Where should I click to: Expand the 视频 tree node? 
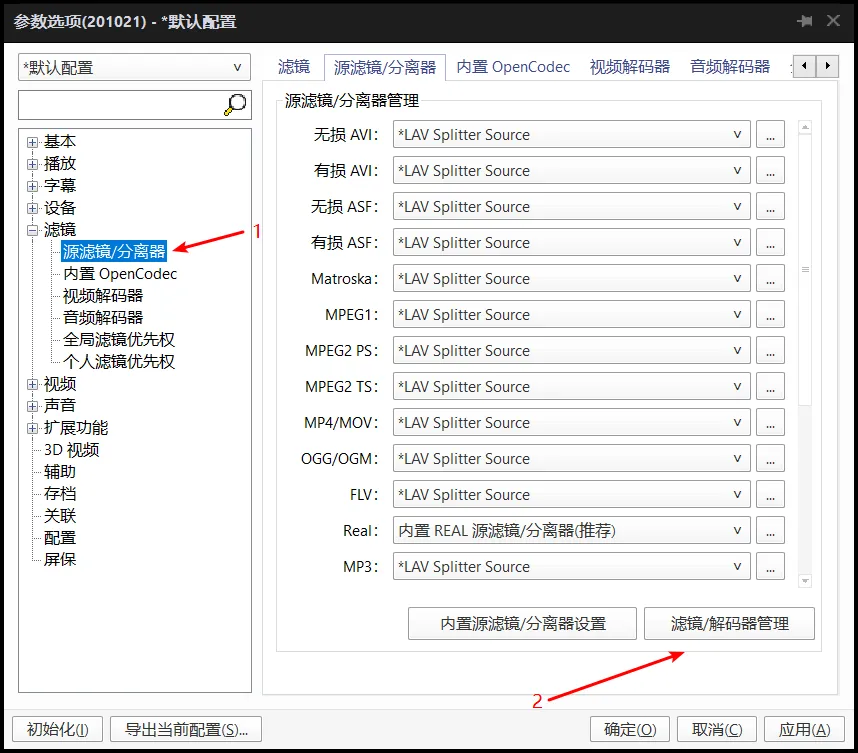click(x=33, y=383)
